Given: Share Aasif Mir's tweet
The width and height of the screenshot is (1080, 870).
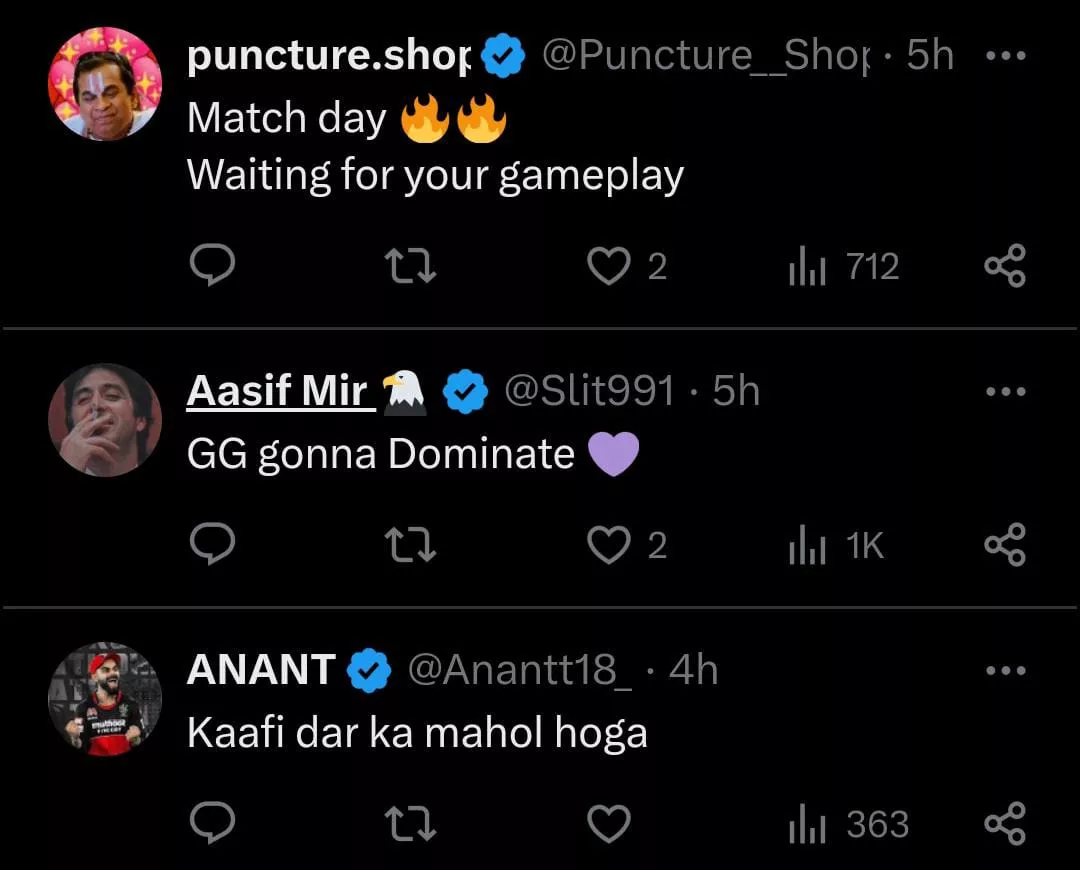Looking at the screenshot, I should (1005, 545).
